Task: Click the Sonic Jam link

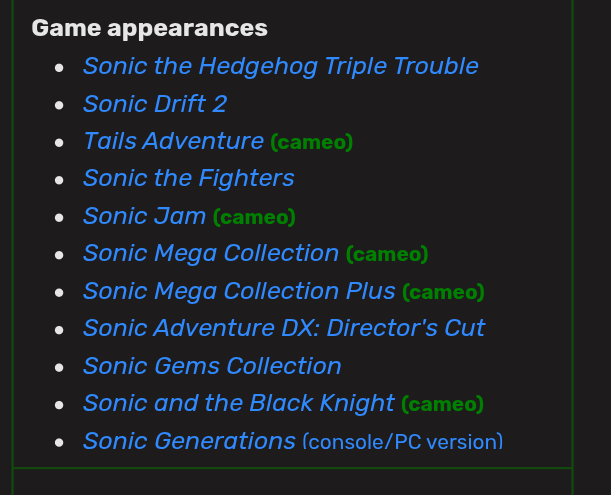Action: (144, 216)
